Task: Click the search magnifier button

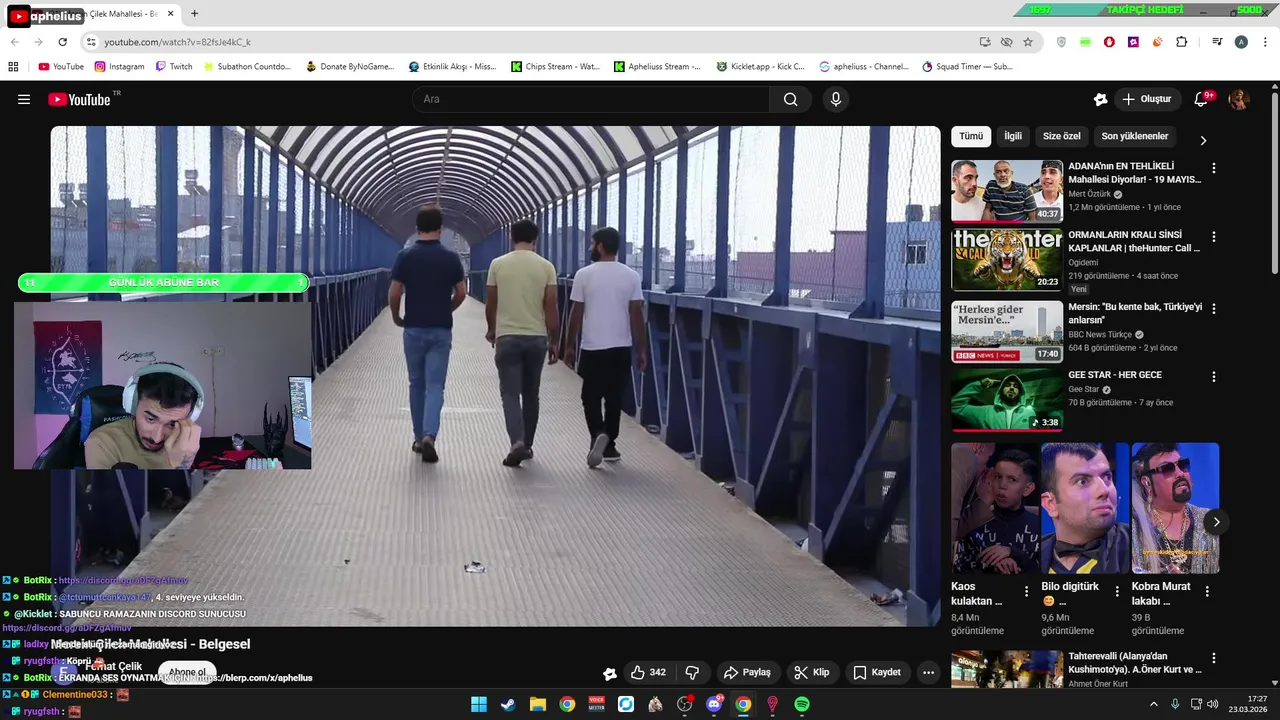Action: coord(790,99)
